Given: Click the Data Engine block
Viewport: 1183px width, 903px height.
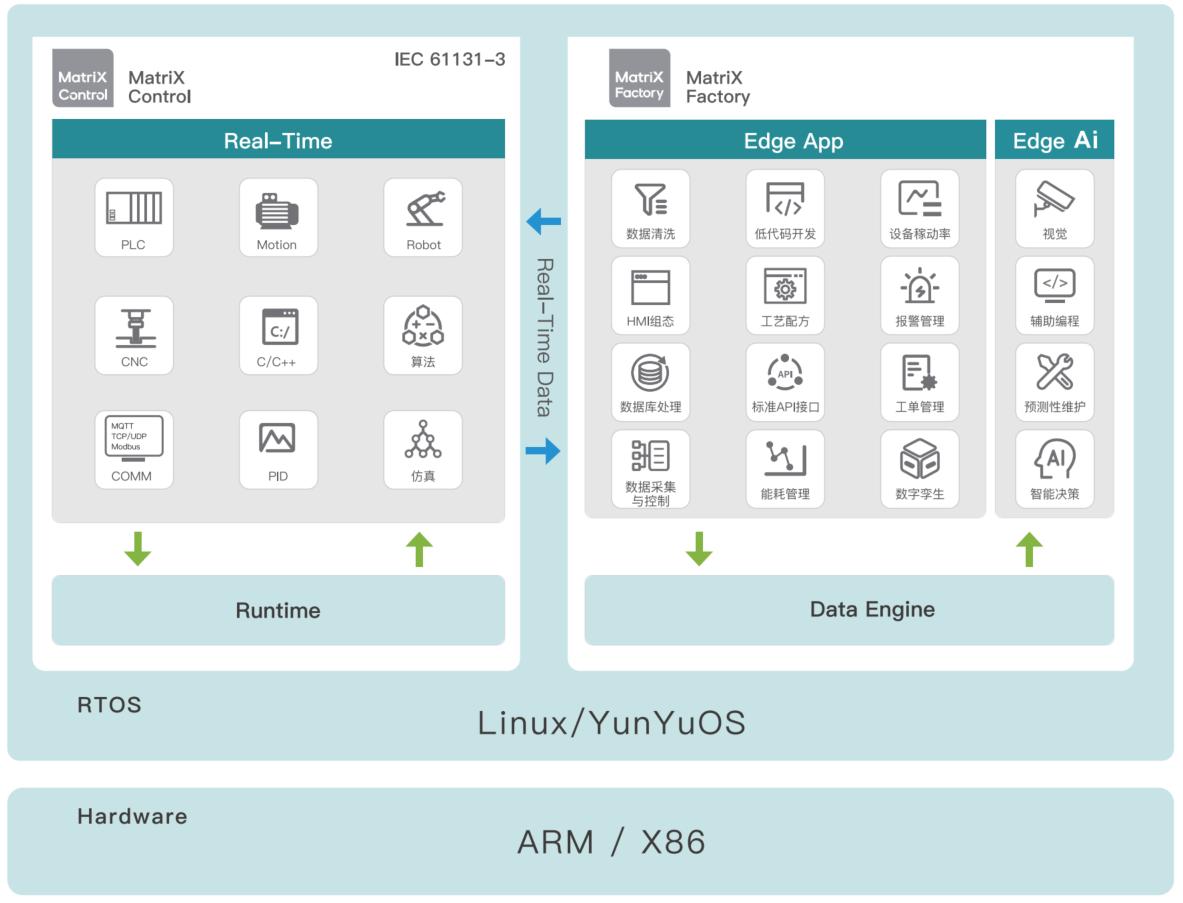Looking at the screenshot, I should pyautogui.click(x=850, y=610).
